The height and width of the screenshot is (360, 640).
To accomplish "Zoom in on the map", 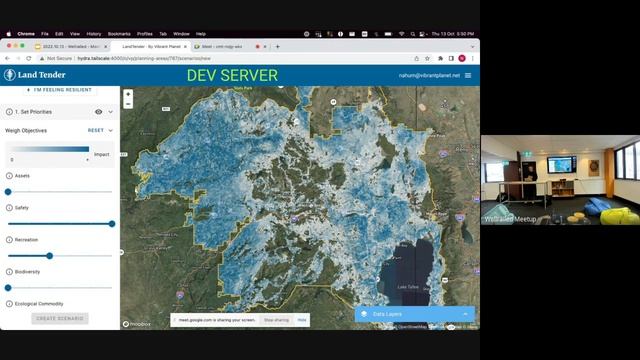I will tap(128, 94).
